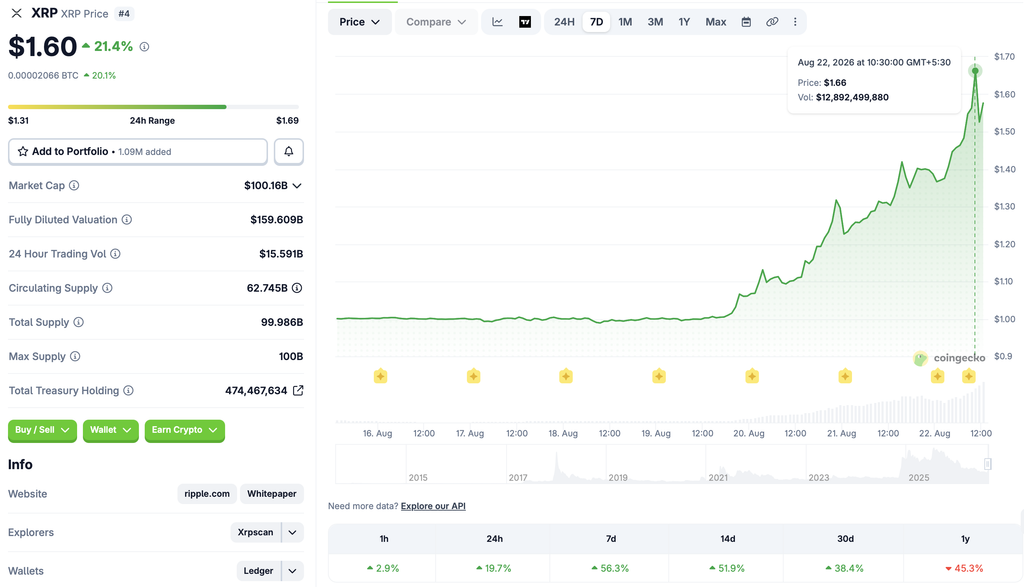Switch to line chart view icon
Viewport: 1024px width, 587px height.
pos(498,22)
